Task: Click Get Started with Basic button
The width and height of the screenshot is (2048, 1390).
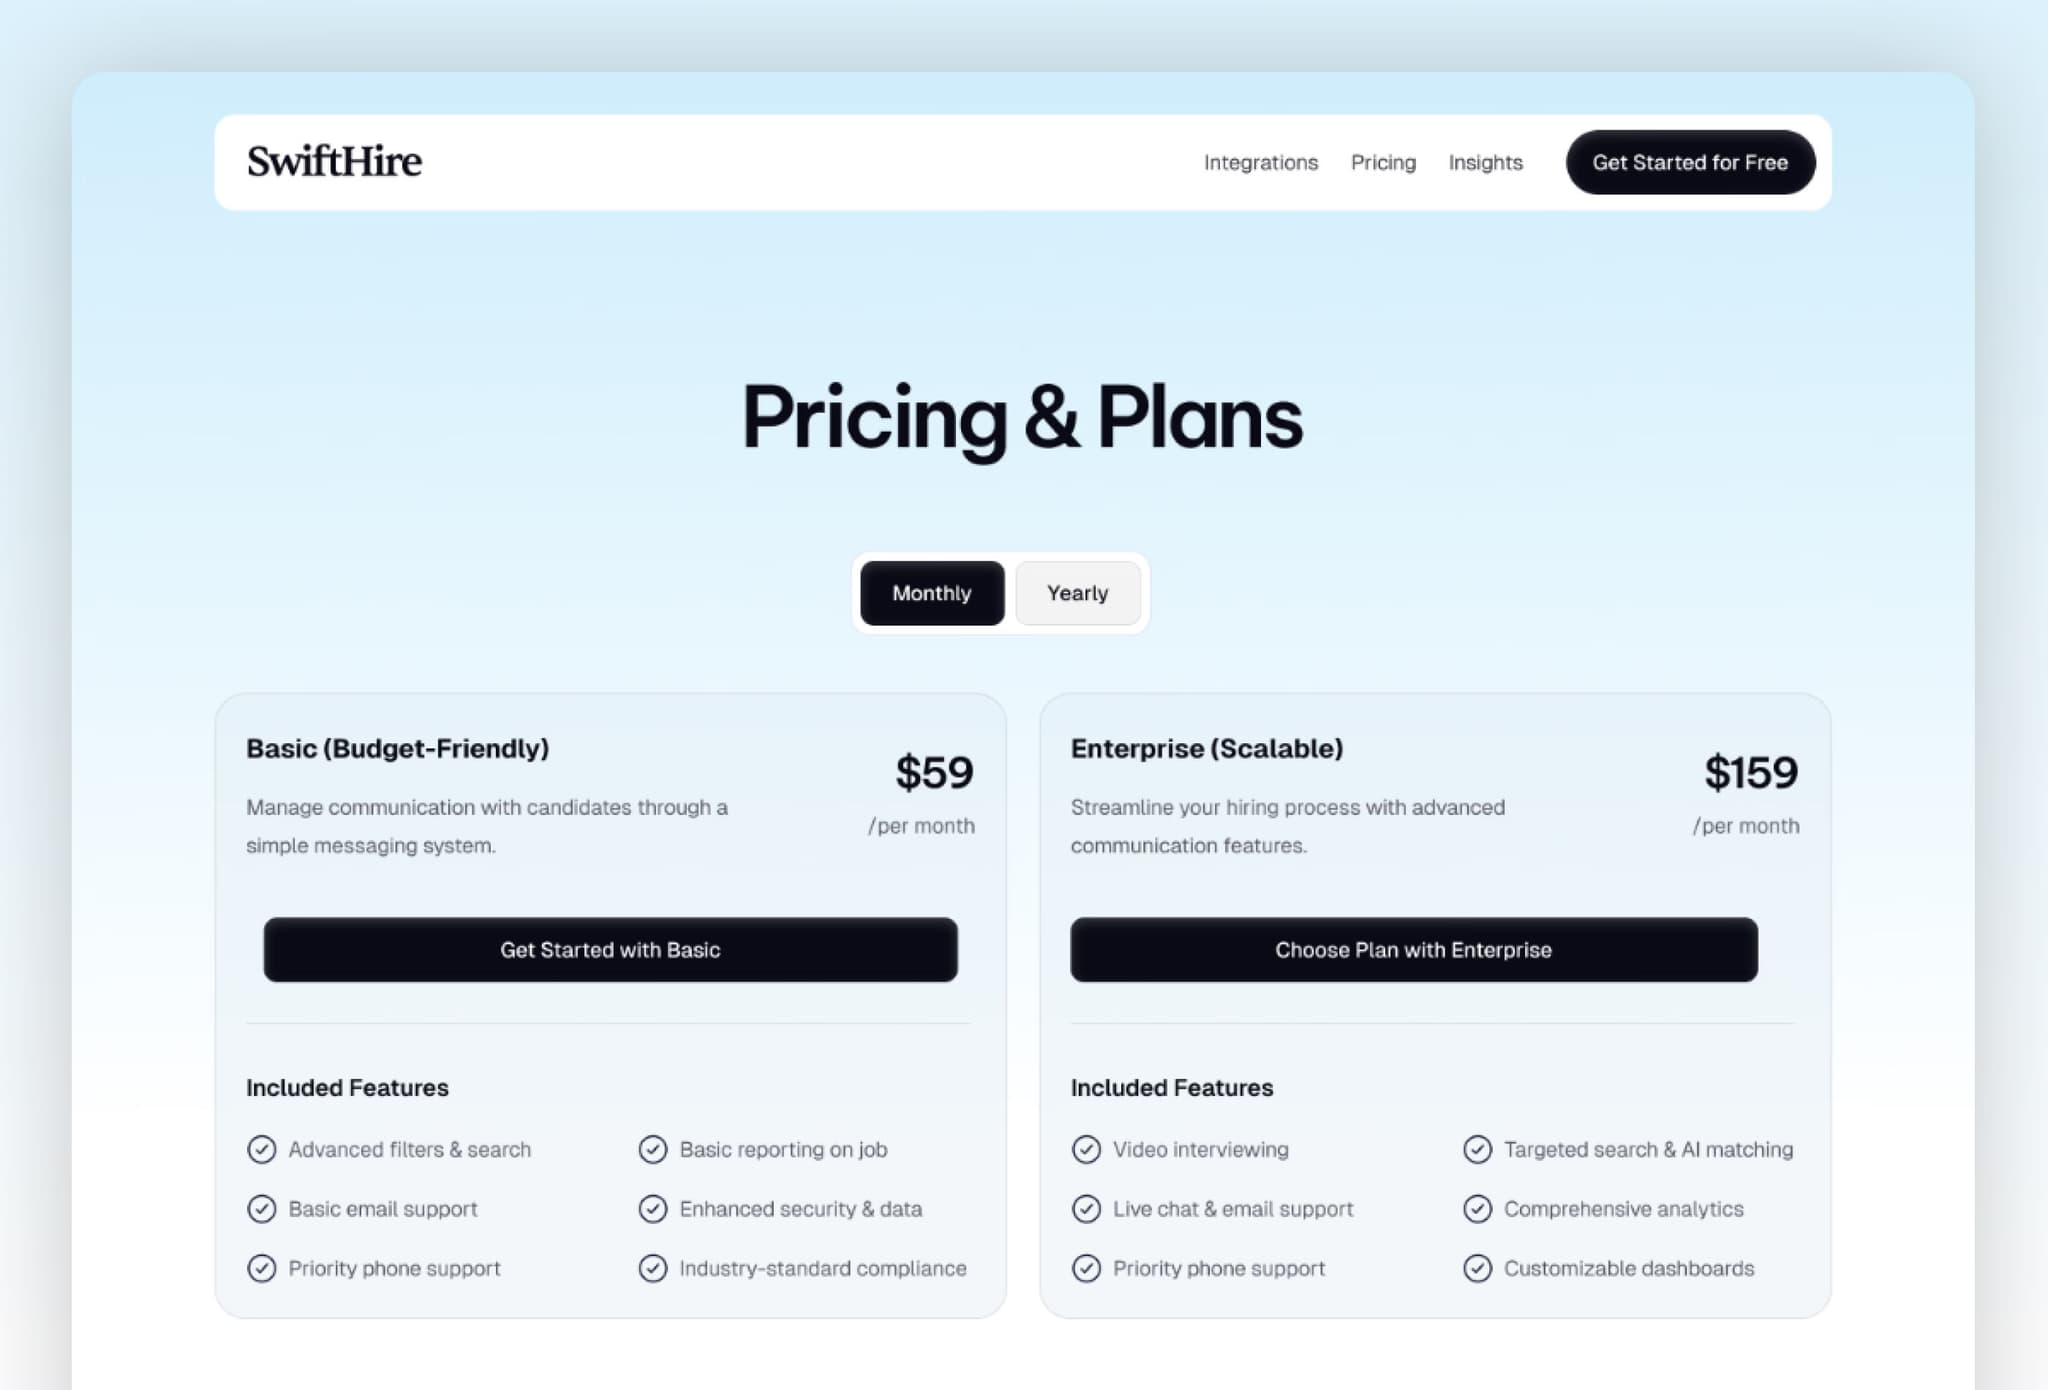Action: pos(610,950)
